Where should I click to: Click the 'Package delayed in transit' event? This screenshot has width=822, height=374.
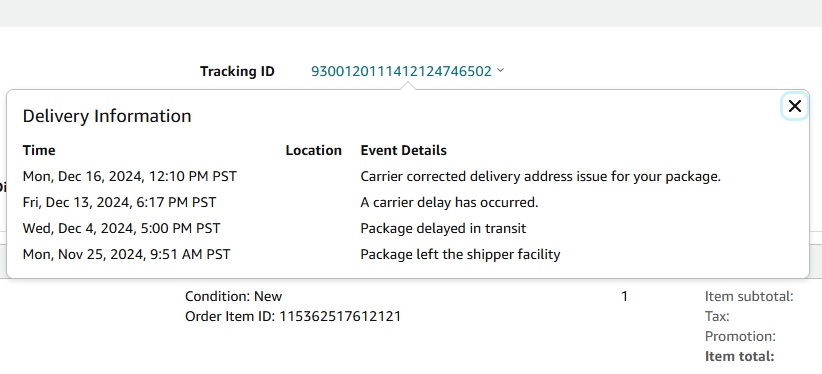(443, 229)
